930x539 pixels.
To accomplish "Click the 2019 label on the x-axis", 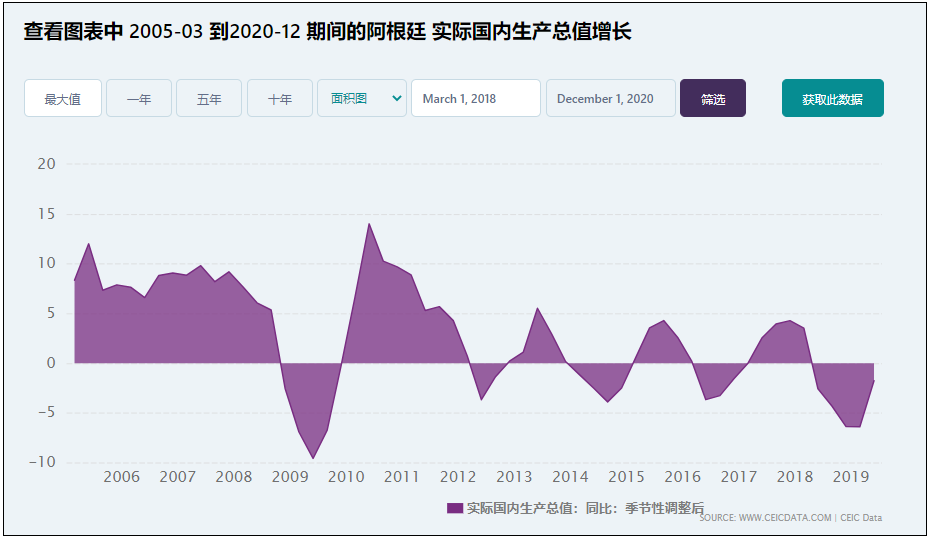I will point(850,477).
